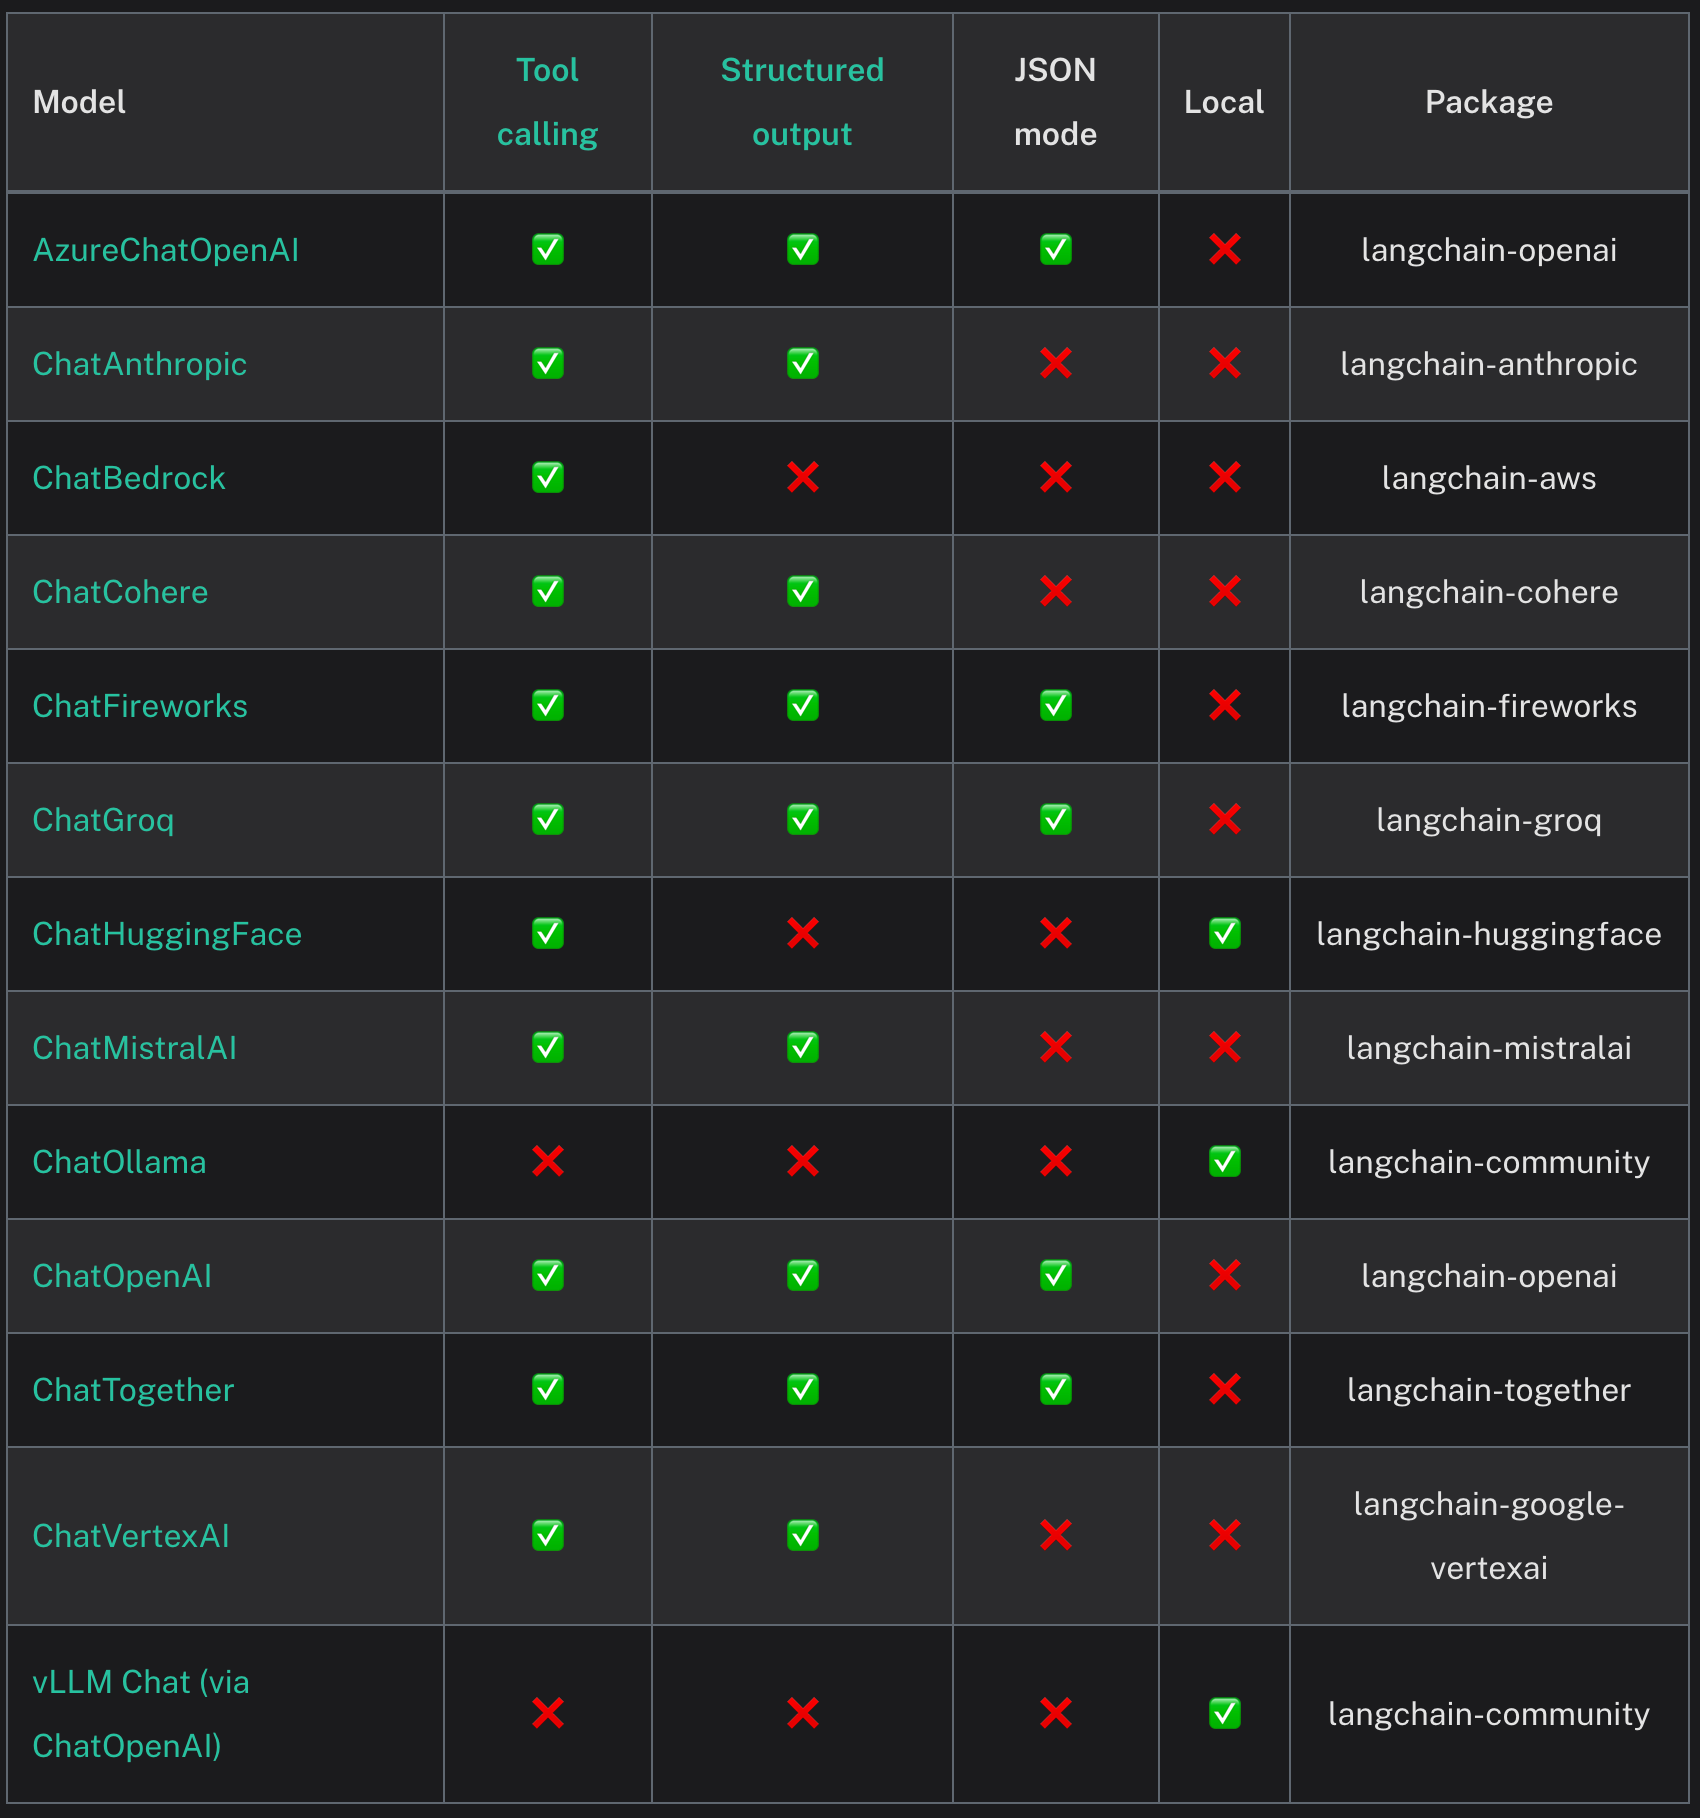The width and height of the screenshot is (1700, 1818).
Task: Click the Local column header
Action: [x=1223, y=101]
